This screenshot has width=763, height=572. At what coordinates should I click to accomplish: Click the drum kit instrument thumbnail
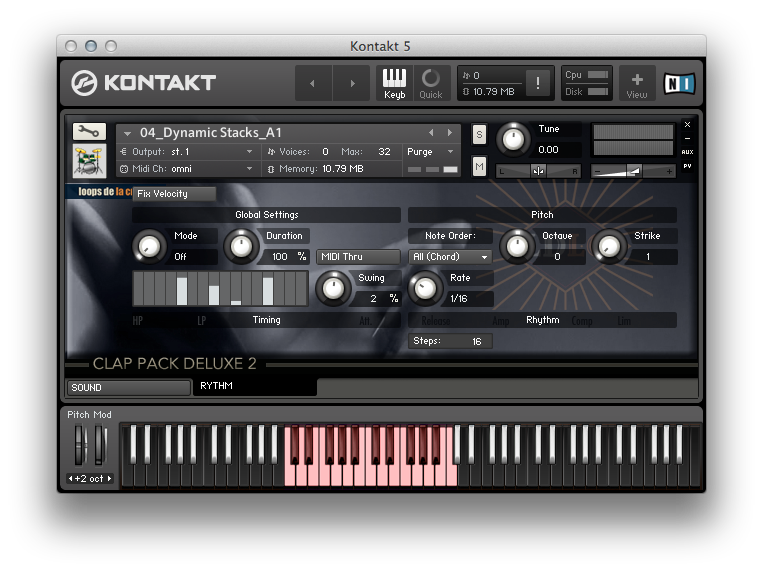[x=89, y=161]
